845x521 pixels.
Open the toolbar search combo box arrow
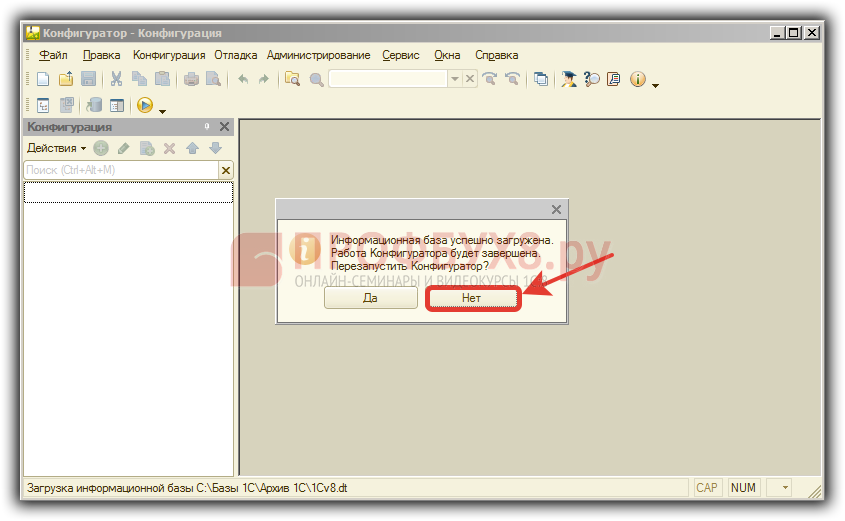point(455,80)
